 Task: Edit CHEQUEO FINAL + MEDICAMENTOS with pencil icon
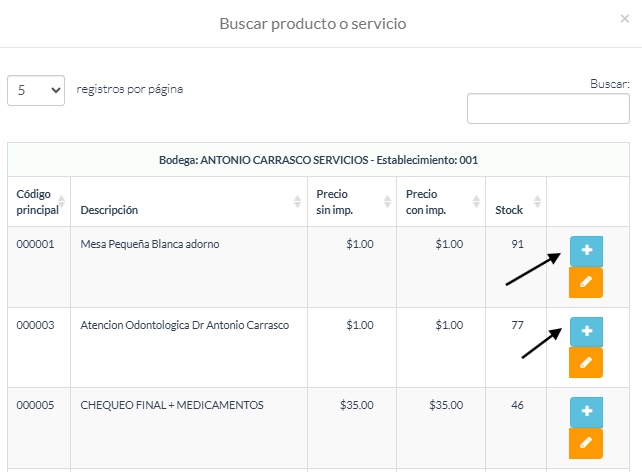pos(586,443)
